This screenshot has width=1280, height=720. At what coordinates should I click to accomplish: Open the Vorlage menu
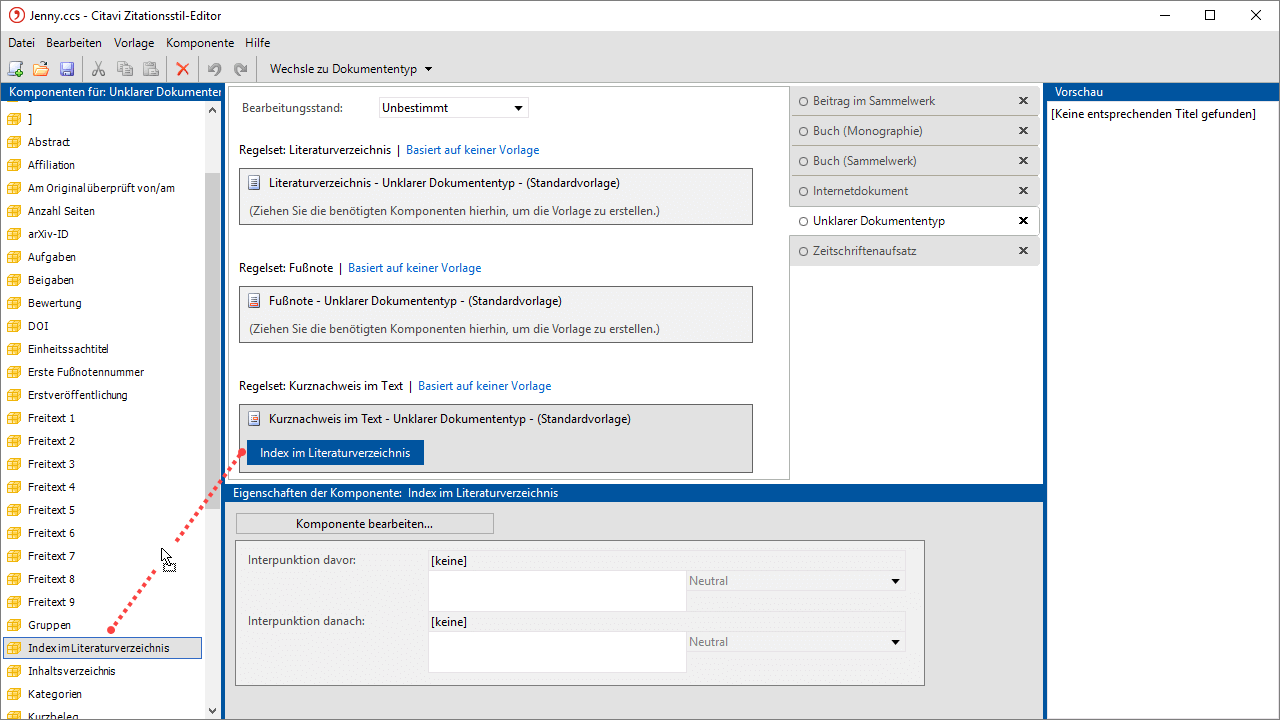134,43
